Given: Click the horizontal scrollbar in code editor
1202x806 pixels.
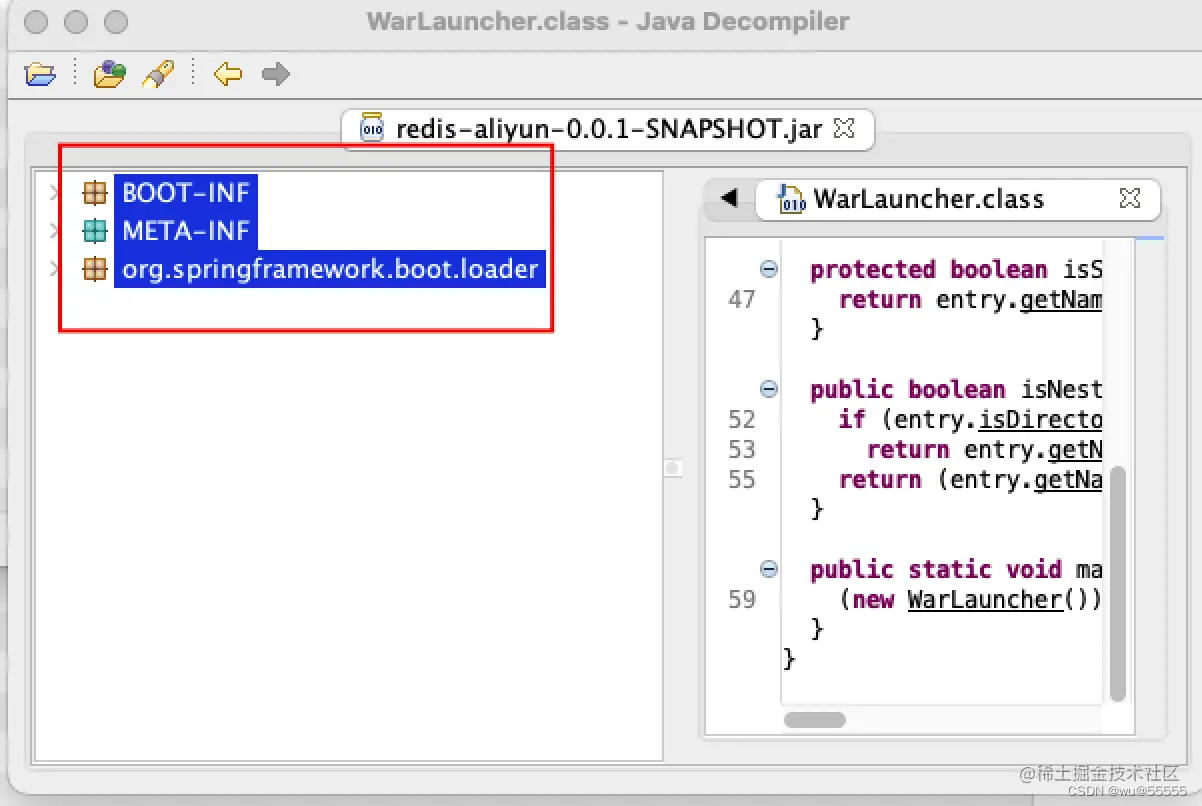Looking at the screenshot, I should 815,719.
